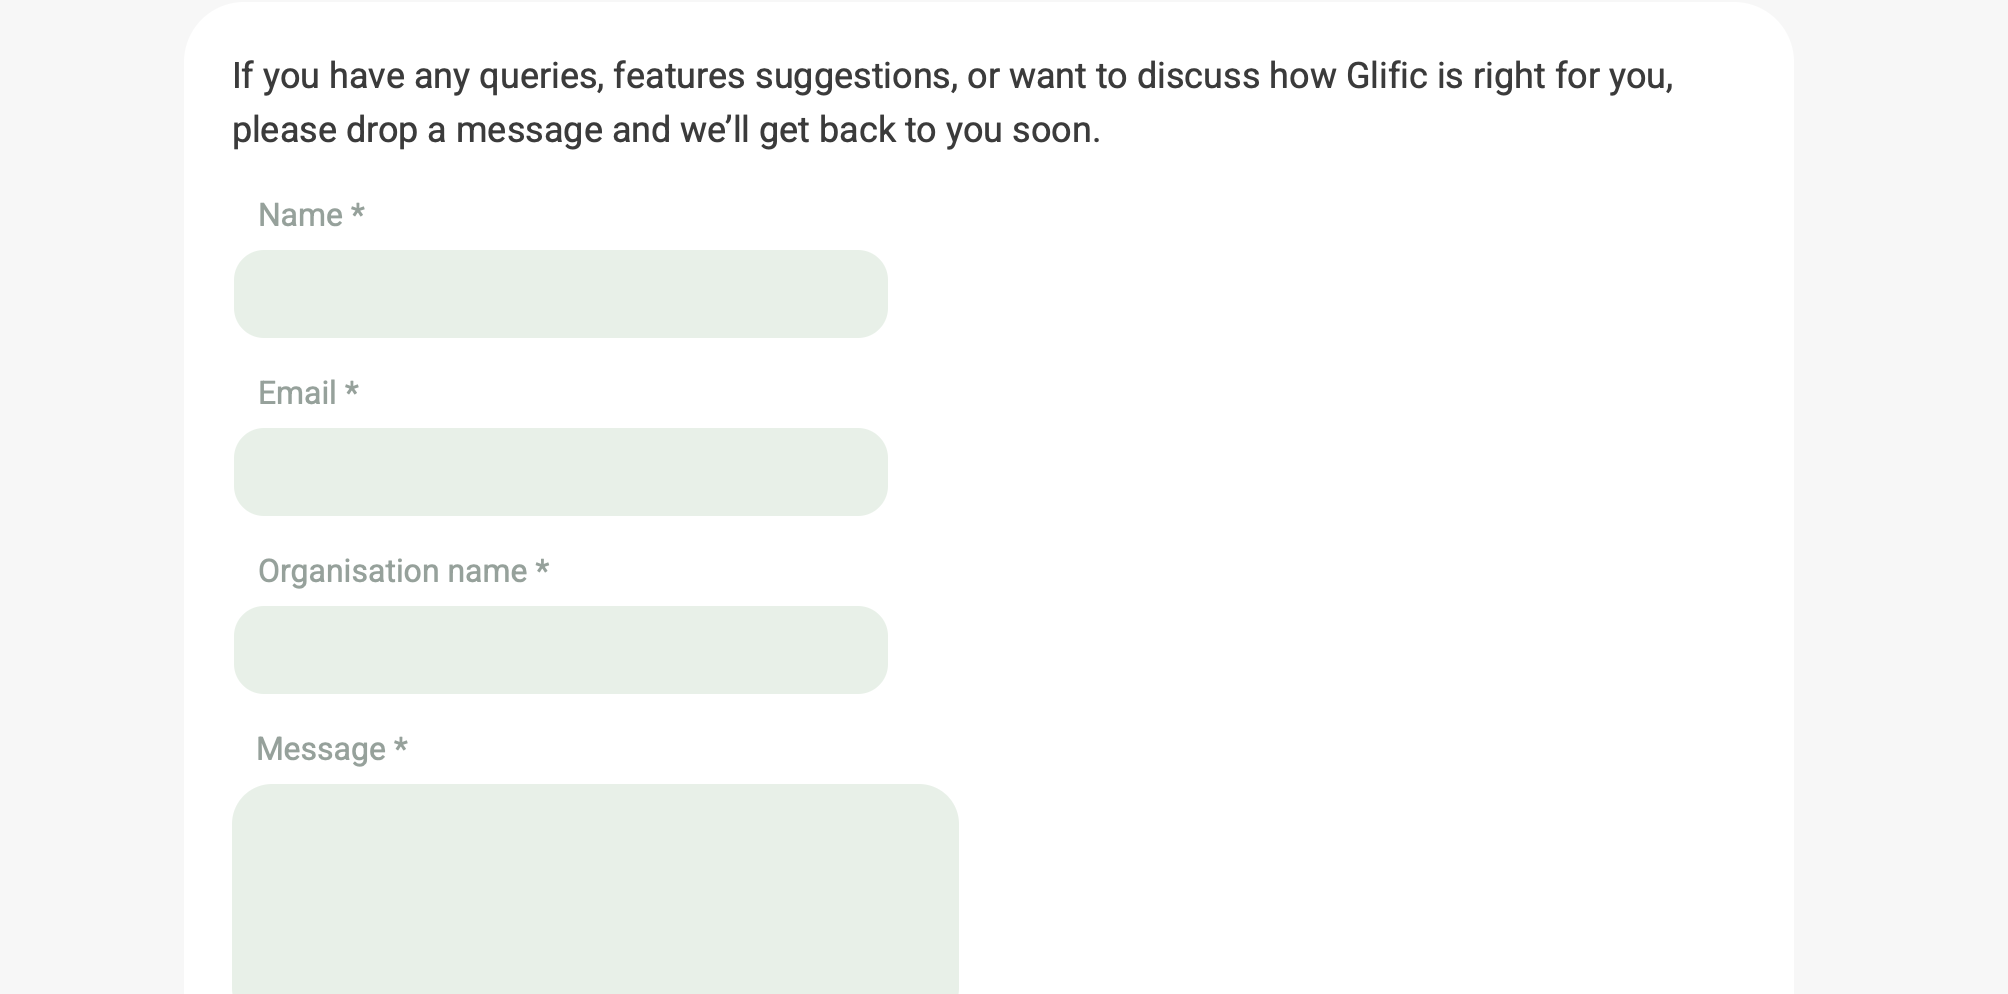Click "right for you" in the intro sentence
The image size is (2008, 994).
tap(1572, 76)
